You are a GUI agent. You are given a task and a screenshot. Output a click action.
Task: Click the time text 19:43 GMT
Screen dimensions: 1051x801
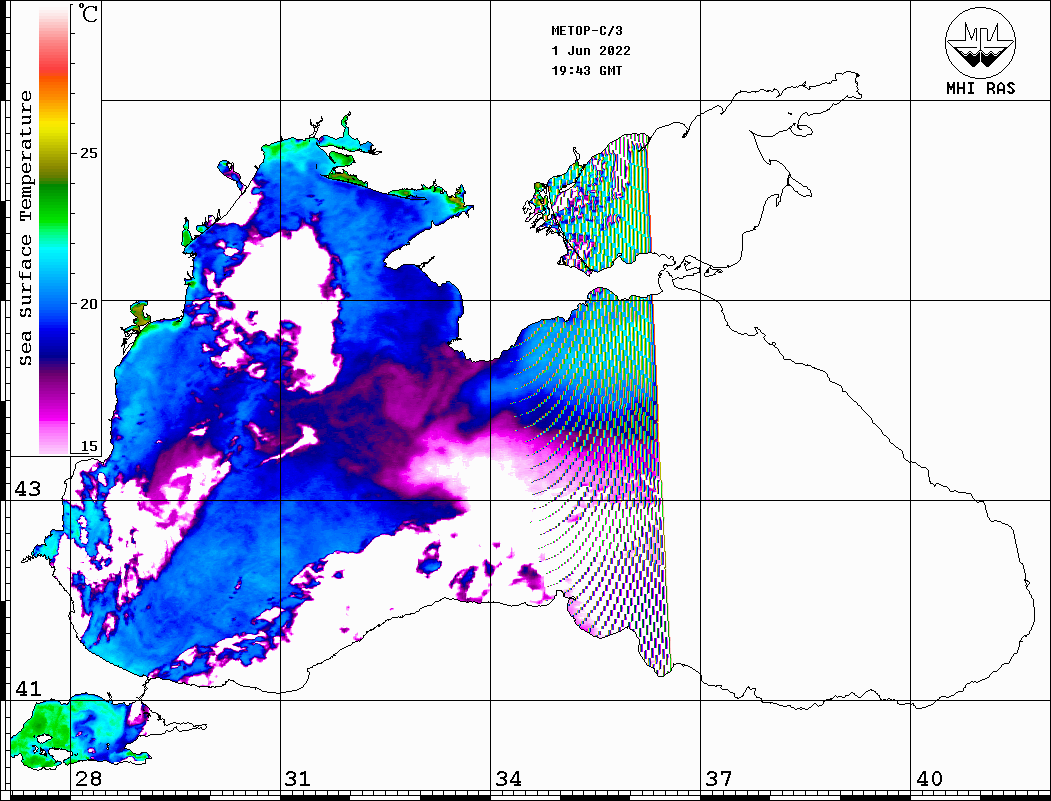pos(586,71)
